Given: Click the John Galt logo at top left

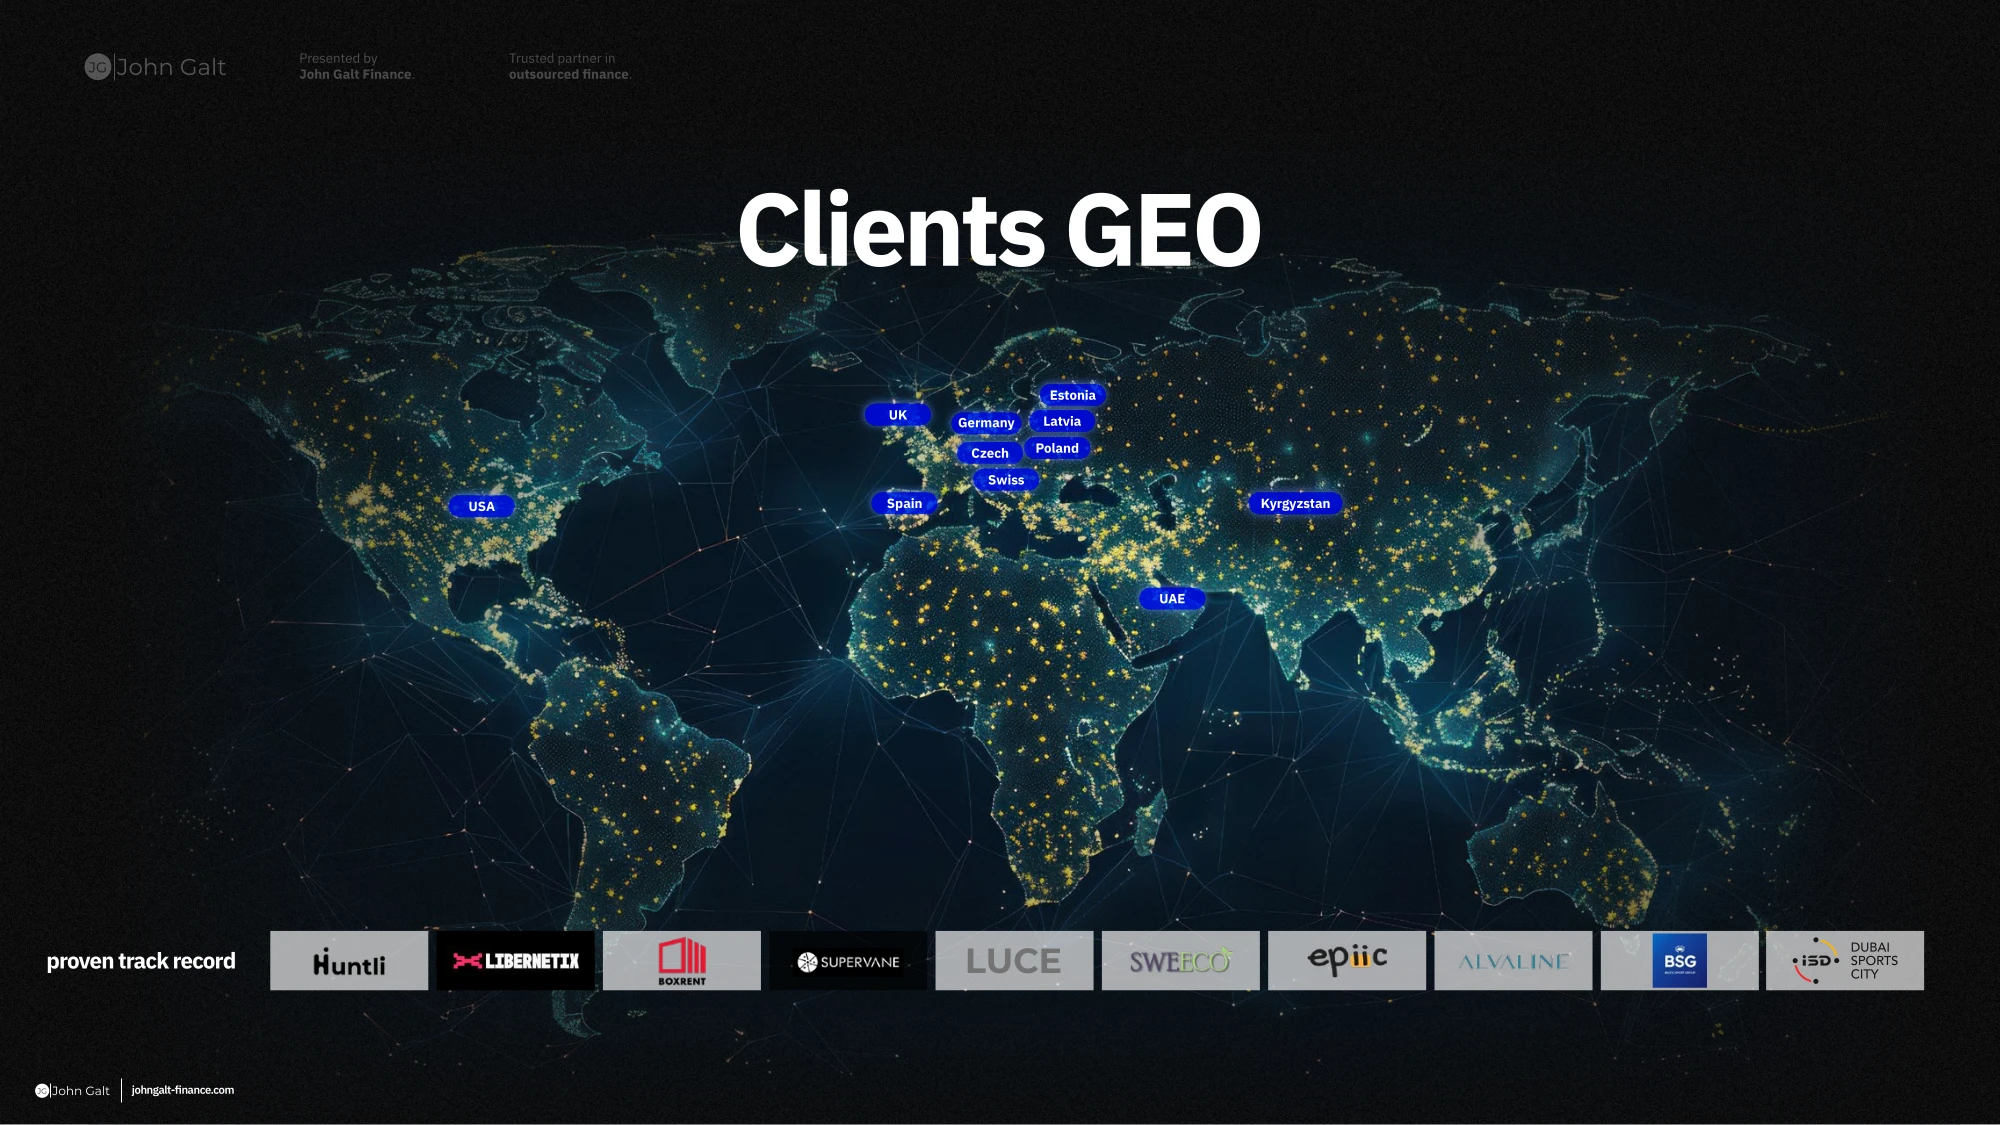Looking at the screenshot, I should (x=155, y=67).
